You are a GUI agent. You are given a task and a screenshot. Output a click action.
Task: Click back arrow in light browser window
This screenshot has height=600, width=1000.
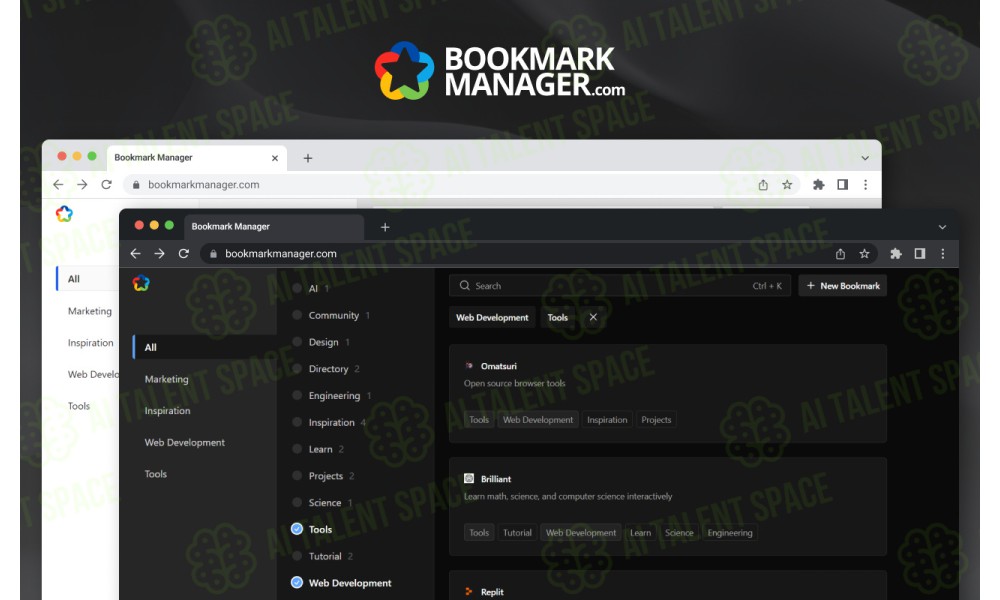point(58,184)
